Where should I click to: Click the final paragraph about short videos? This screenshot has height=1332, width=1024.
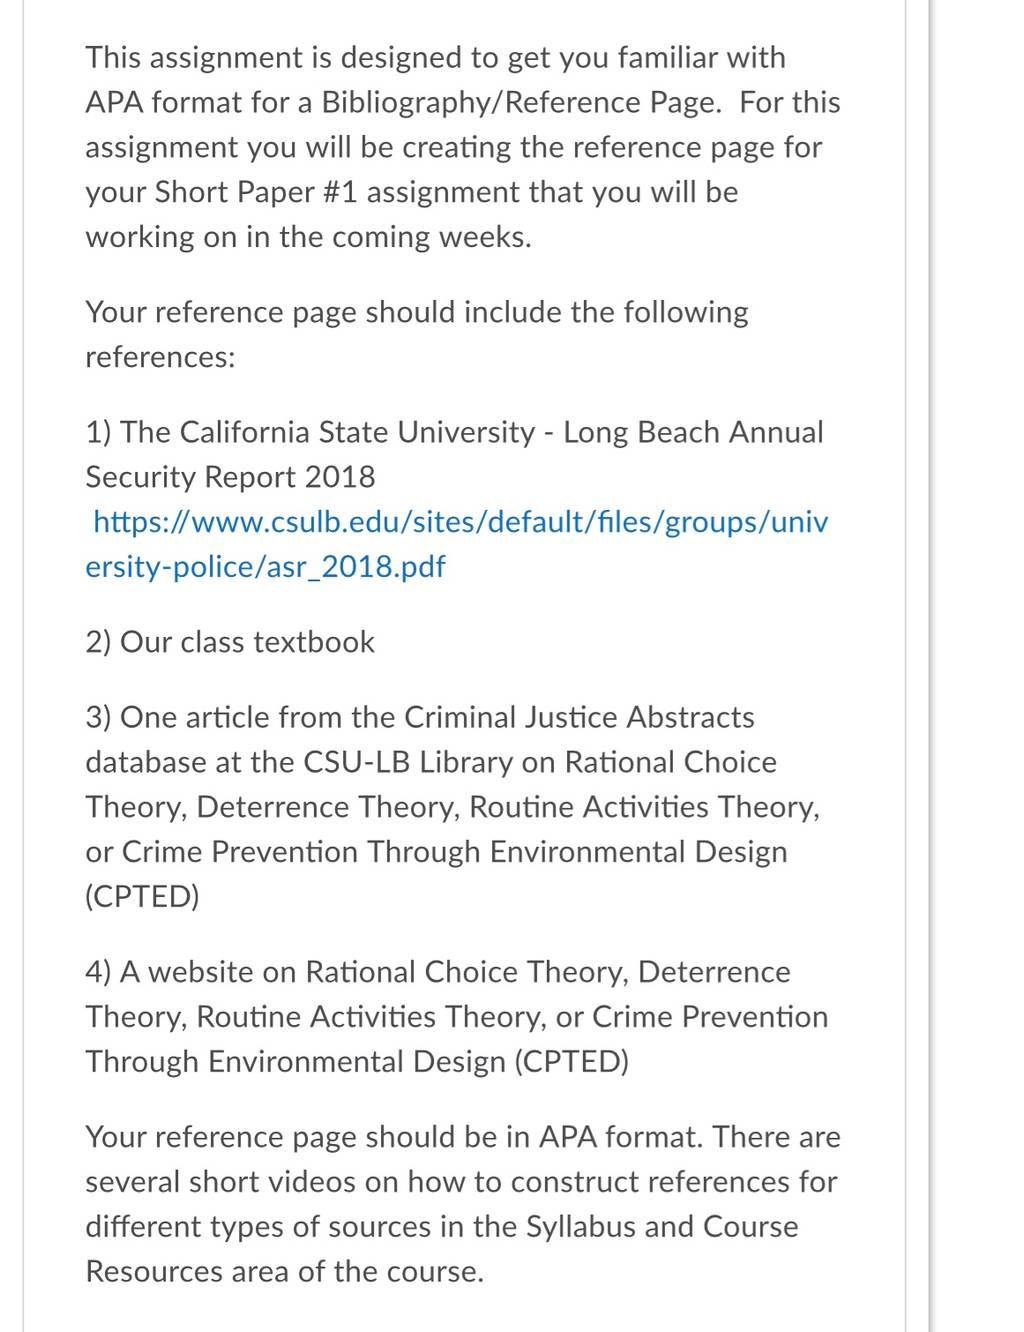[x=463, y=1204]
